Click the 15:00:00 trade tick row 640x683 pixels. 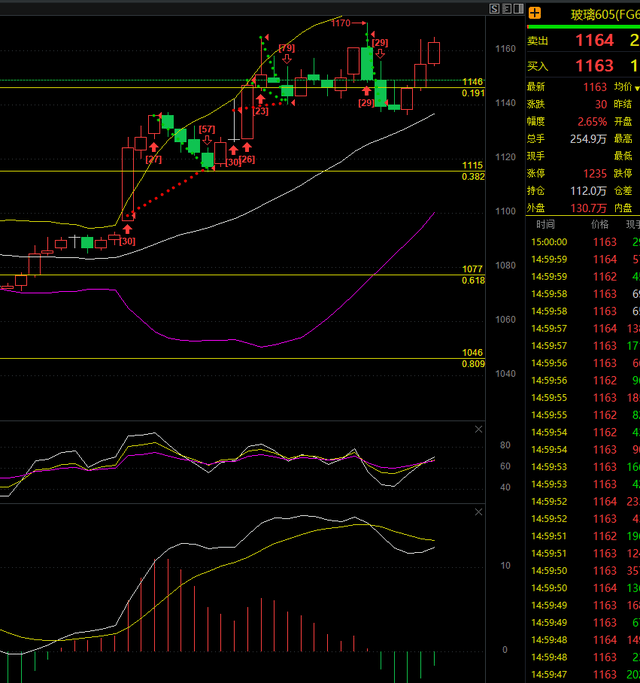(582, 242)
